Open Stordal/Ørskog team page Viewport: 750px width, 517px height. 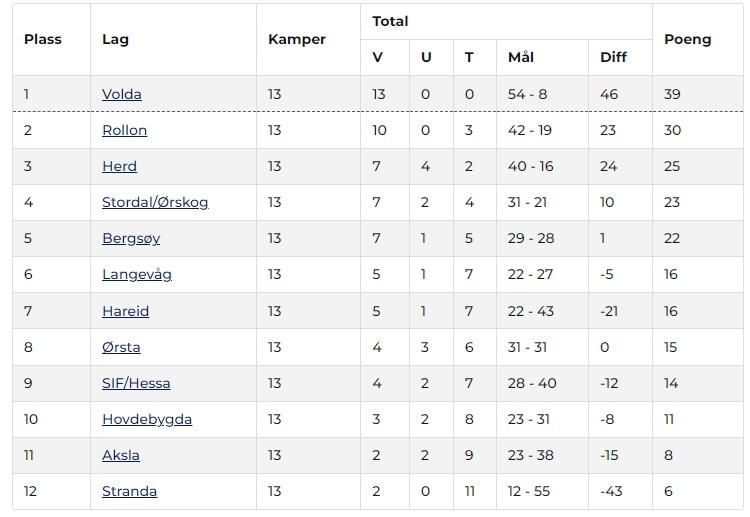point(155,202)
